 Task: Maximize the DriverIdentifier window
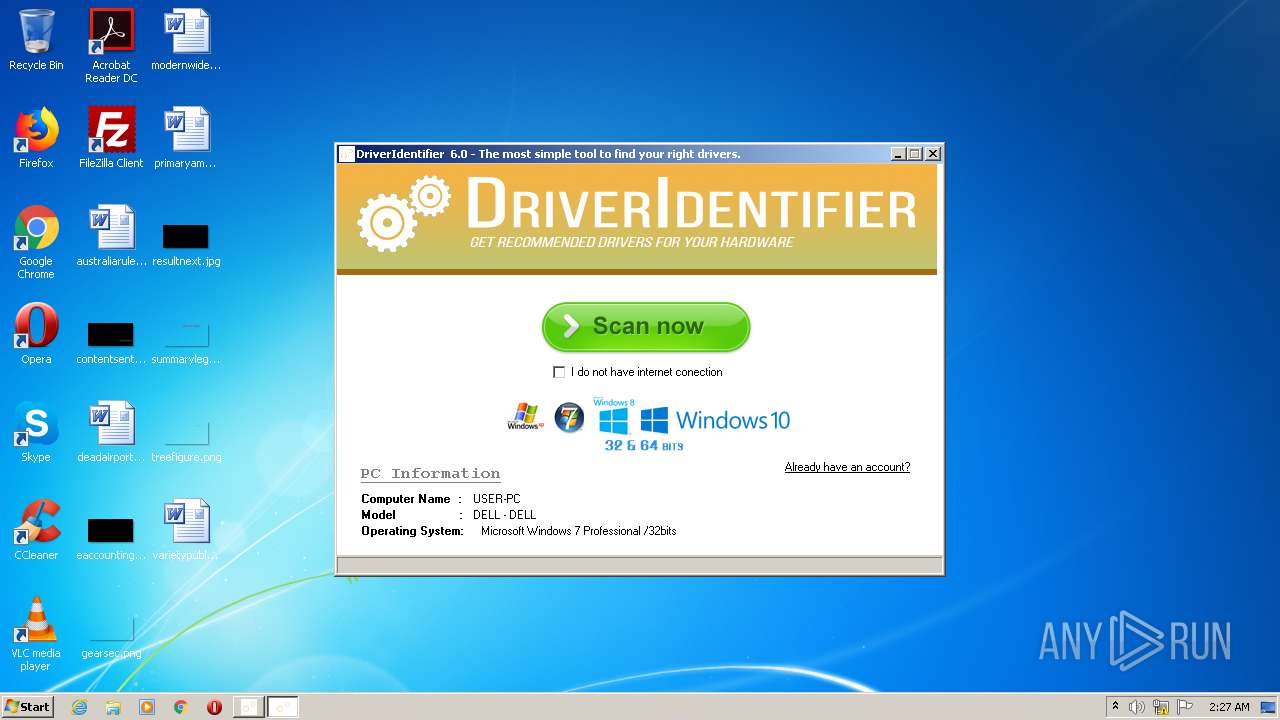point(914,154)
